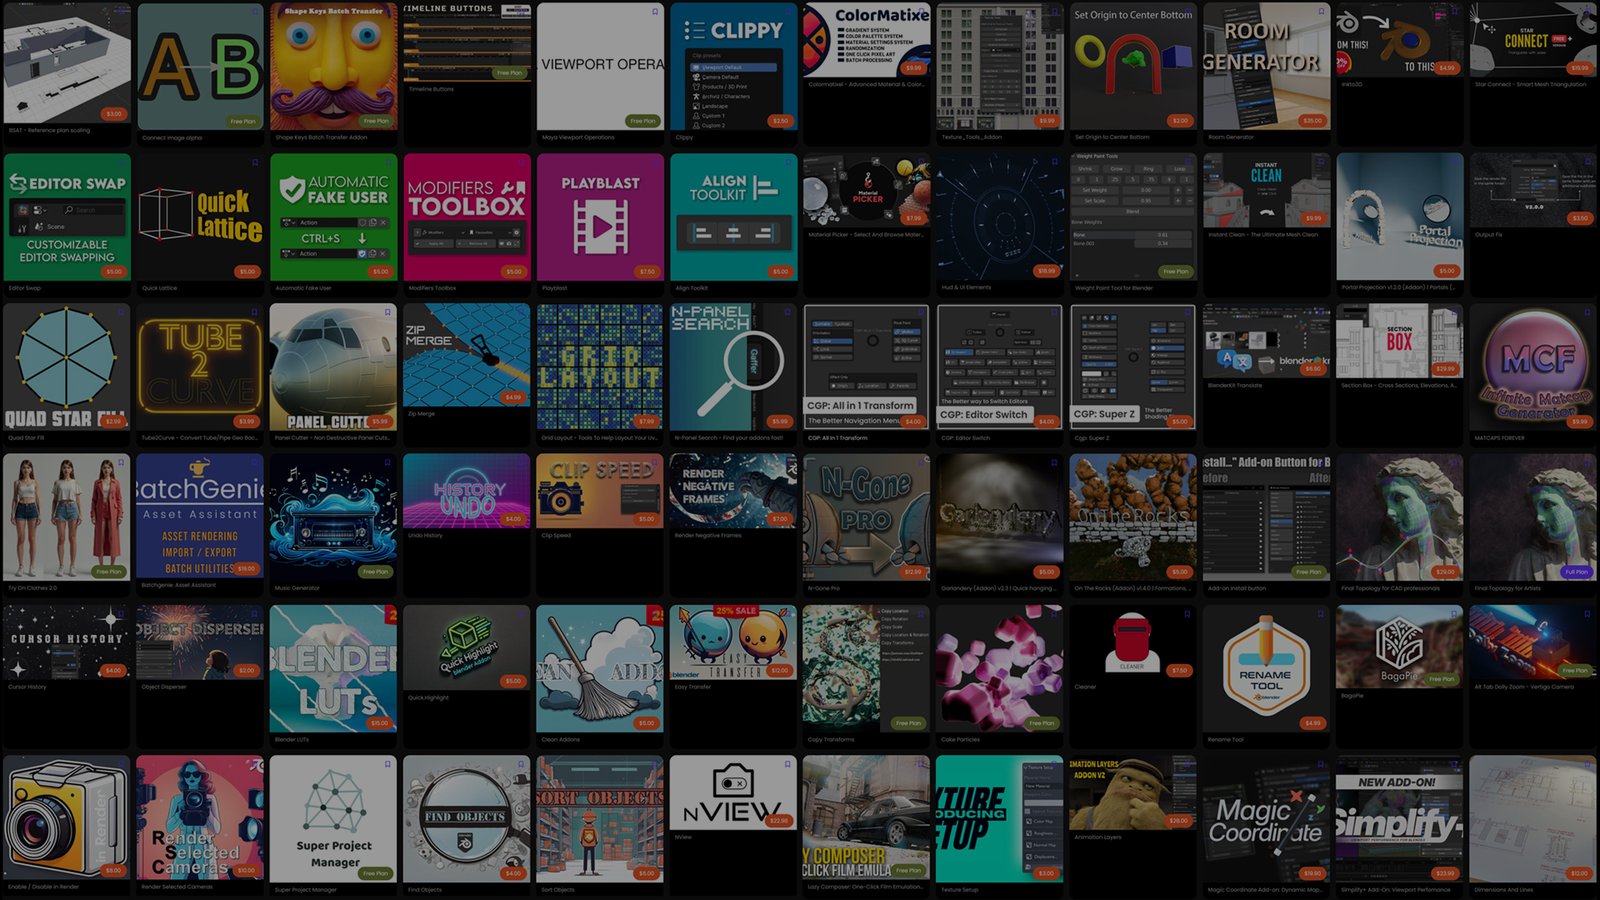The width and height of the screenshot is (1600, 900).
Task: Bookmark the Maya Viewport Operations card
Action: click(655, 12)
